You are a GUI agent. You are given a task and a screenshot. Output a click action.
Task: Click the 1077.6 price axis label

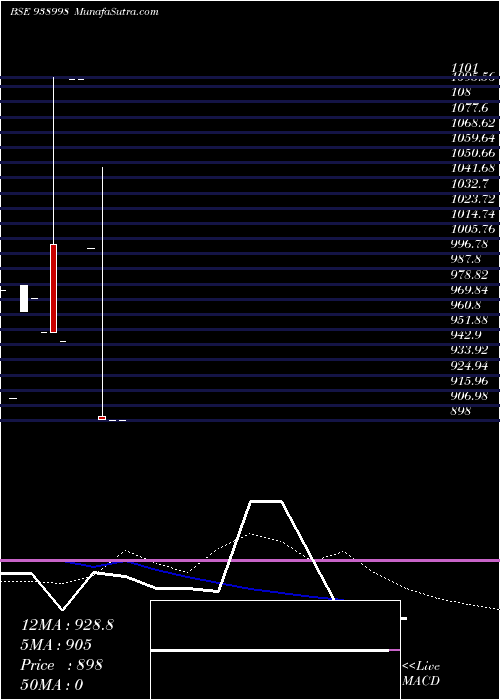(x=469, y=108)
